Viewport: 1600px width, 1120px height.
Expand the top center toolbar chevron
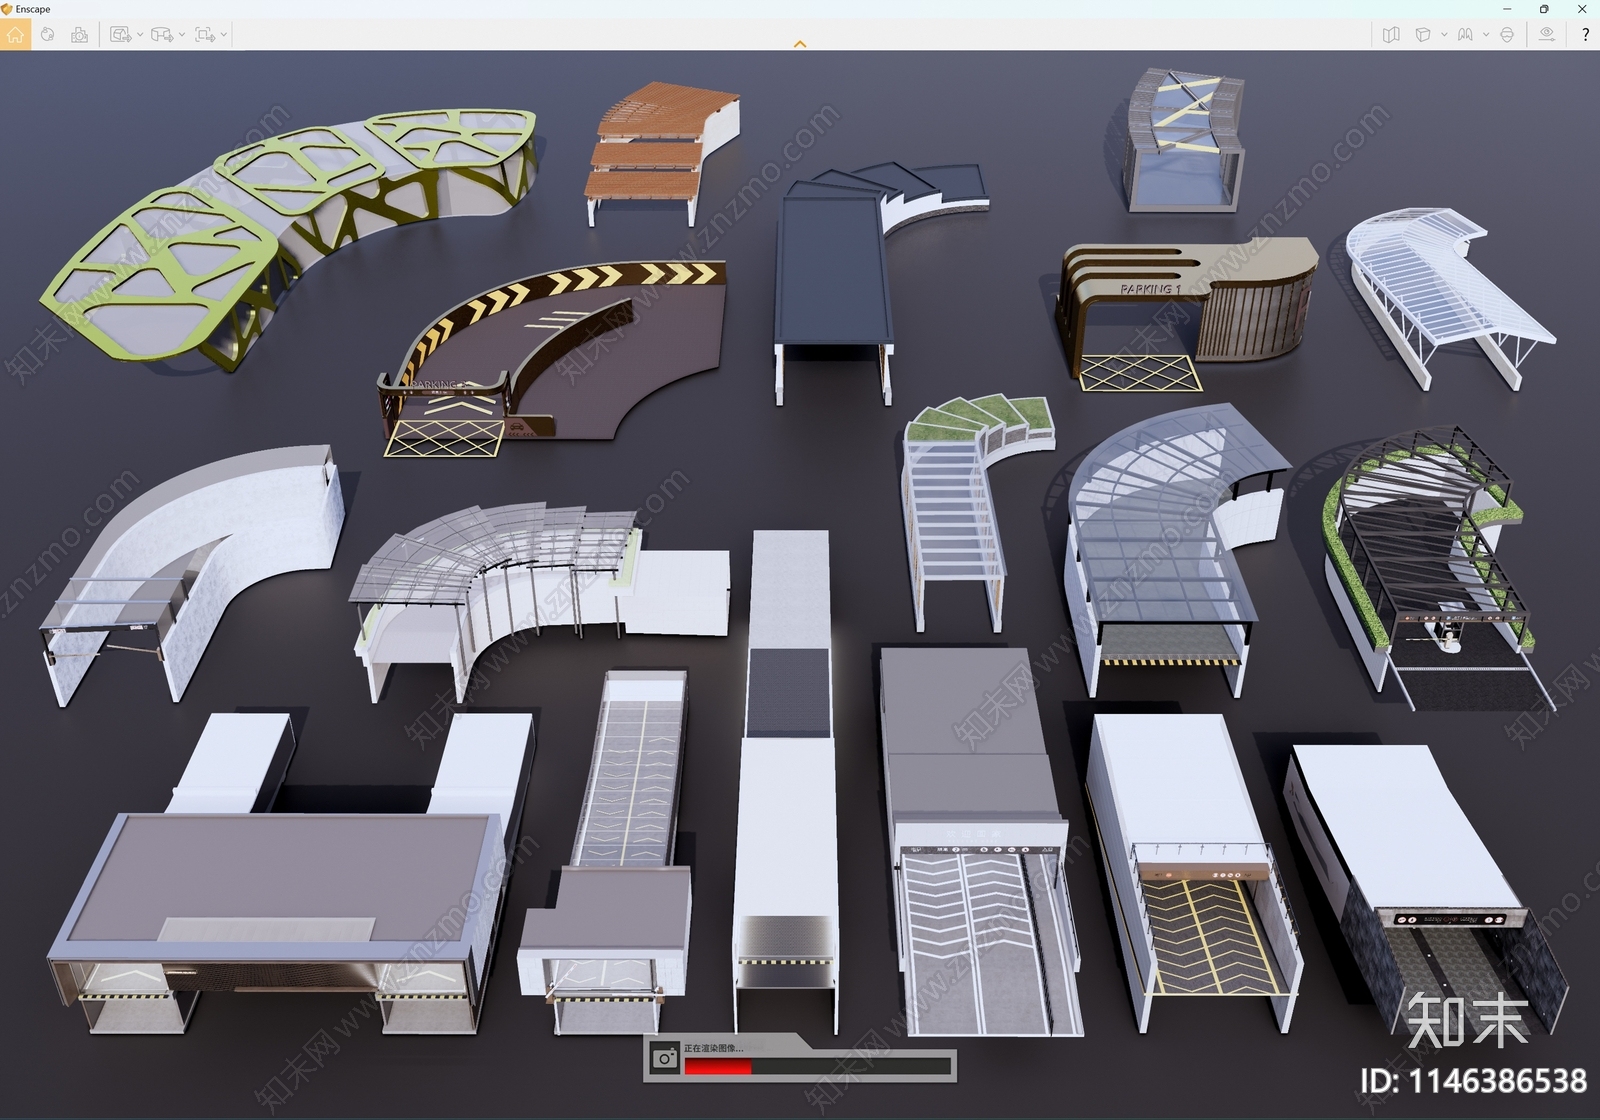tap(800, 44)
